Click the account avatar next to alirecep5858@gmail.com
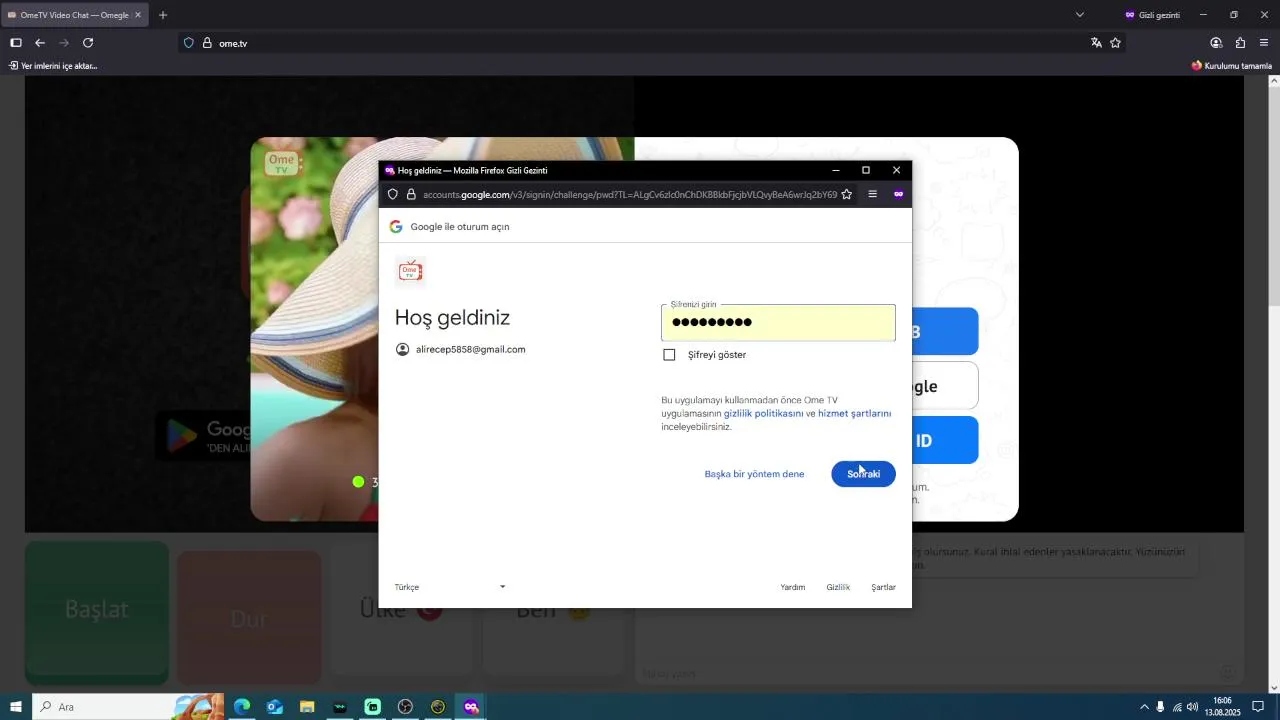 click(403, 349)
